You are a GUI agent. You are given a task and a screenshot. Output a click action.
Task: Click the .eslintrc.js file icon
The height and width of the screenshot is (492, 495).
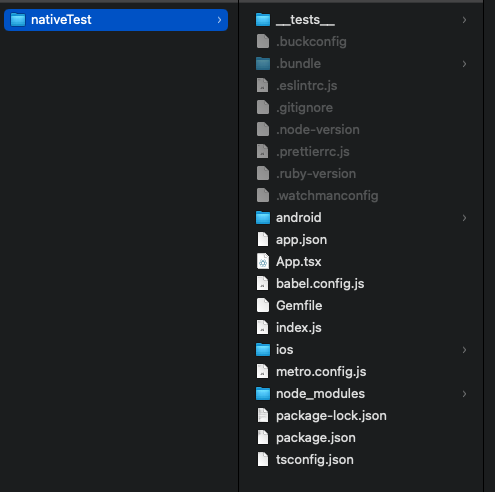[263, 86]
